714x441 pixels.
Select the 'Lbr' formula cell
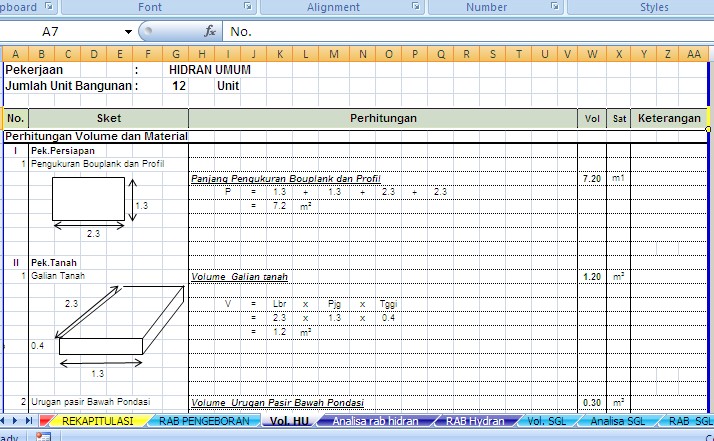pos(280,304)
